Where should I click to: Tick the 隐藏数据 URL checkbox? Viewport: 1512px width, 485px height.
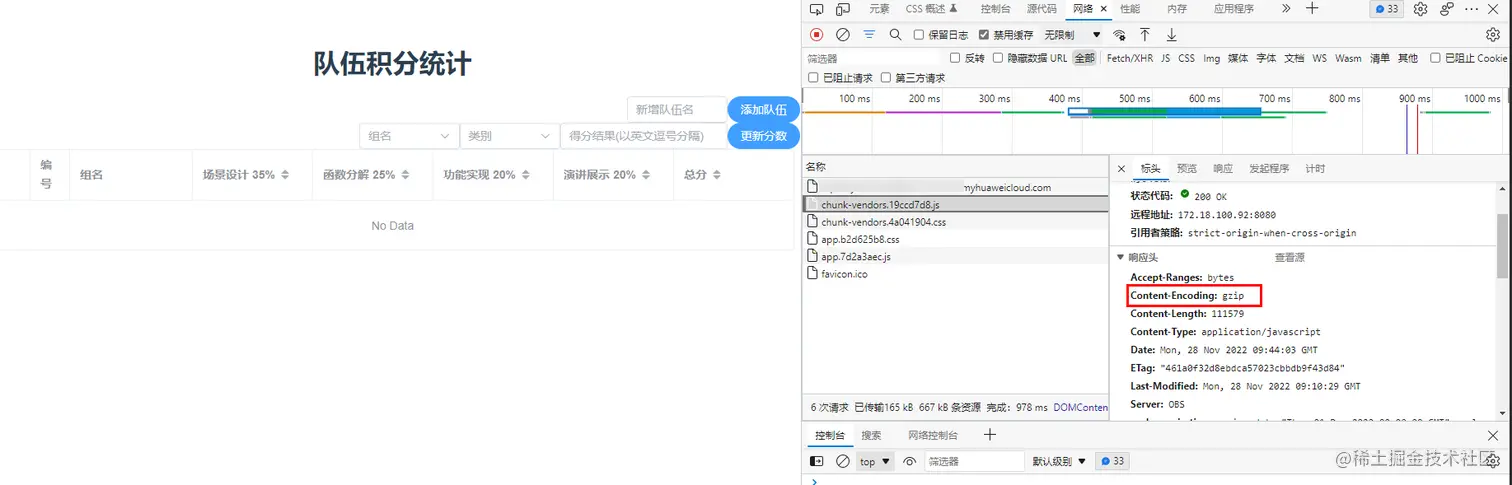[998, 58]
